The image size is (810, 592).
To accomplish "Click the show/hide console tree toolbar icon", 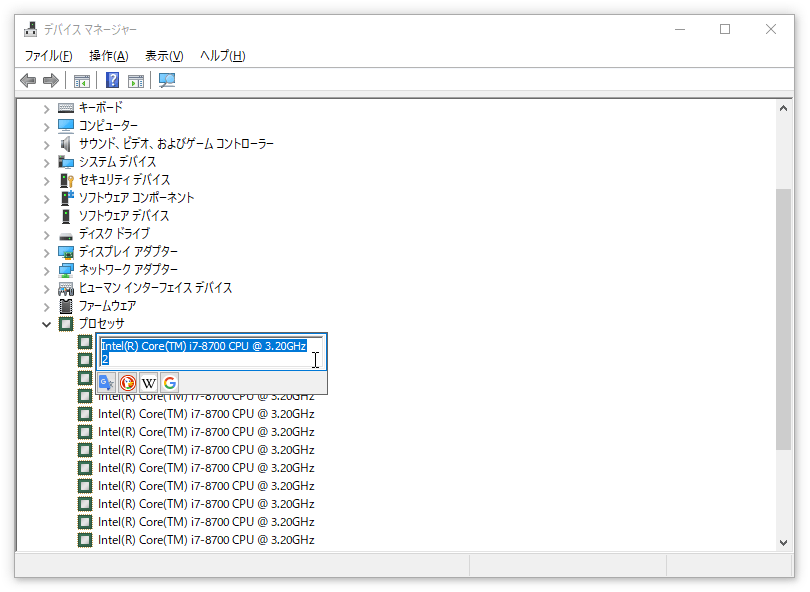I will click(x=82, y=81).
